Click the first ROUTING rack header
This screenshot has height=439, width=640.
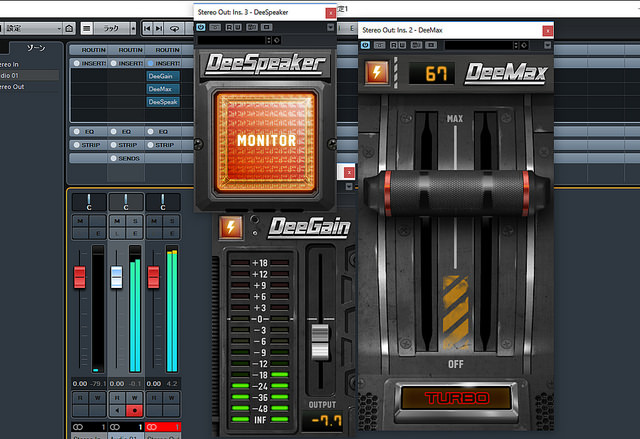point(88,50)
